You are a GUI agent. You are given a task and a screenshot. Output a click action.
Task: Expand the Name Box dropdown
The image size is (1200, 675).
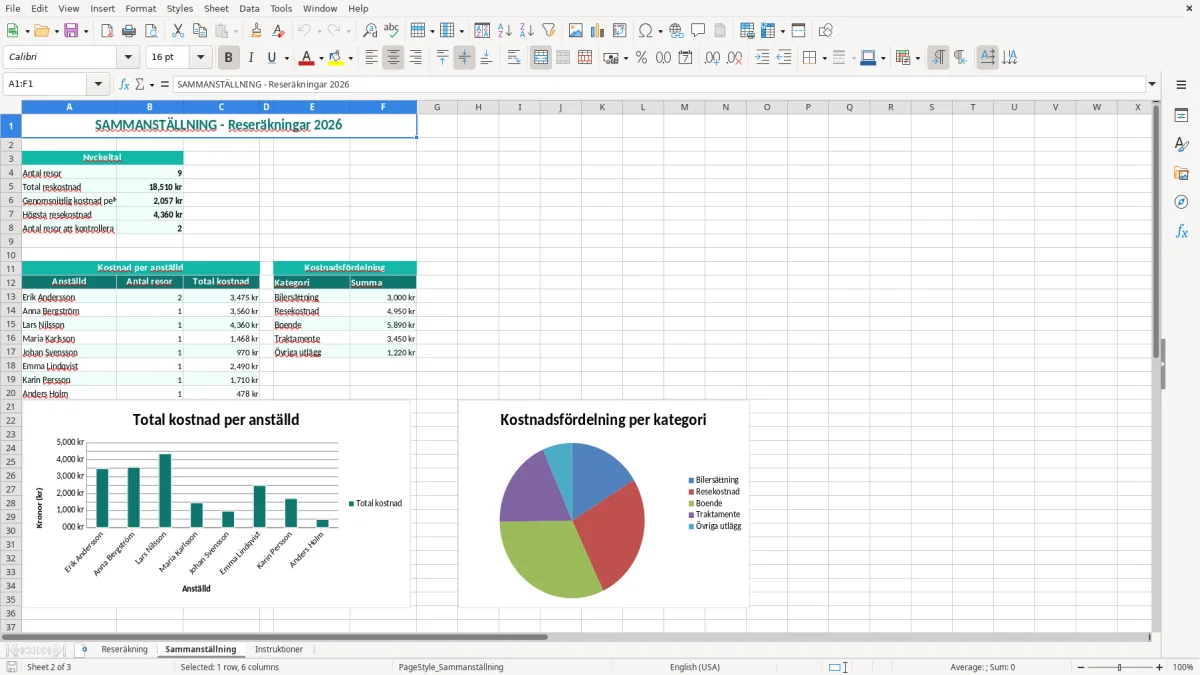(x=99, y=84)
